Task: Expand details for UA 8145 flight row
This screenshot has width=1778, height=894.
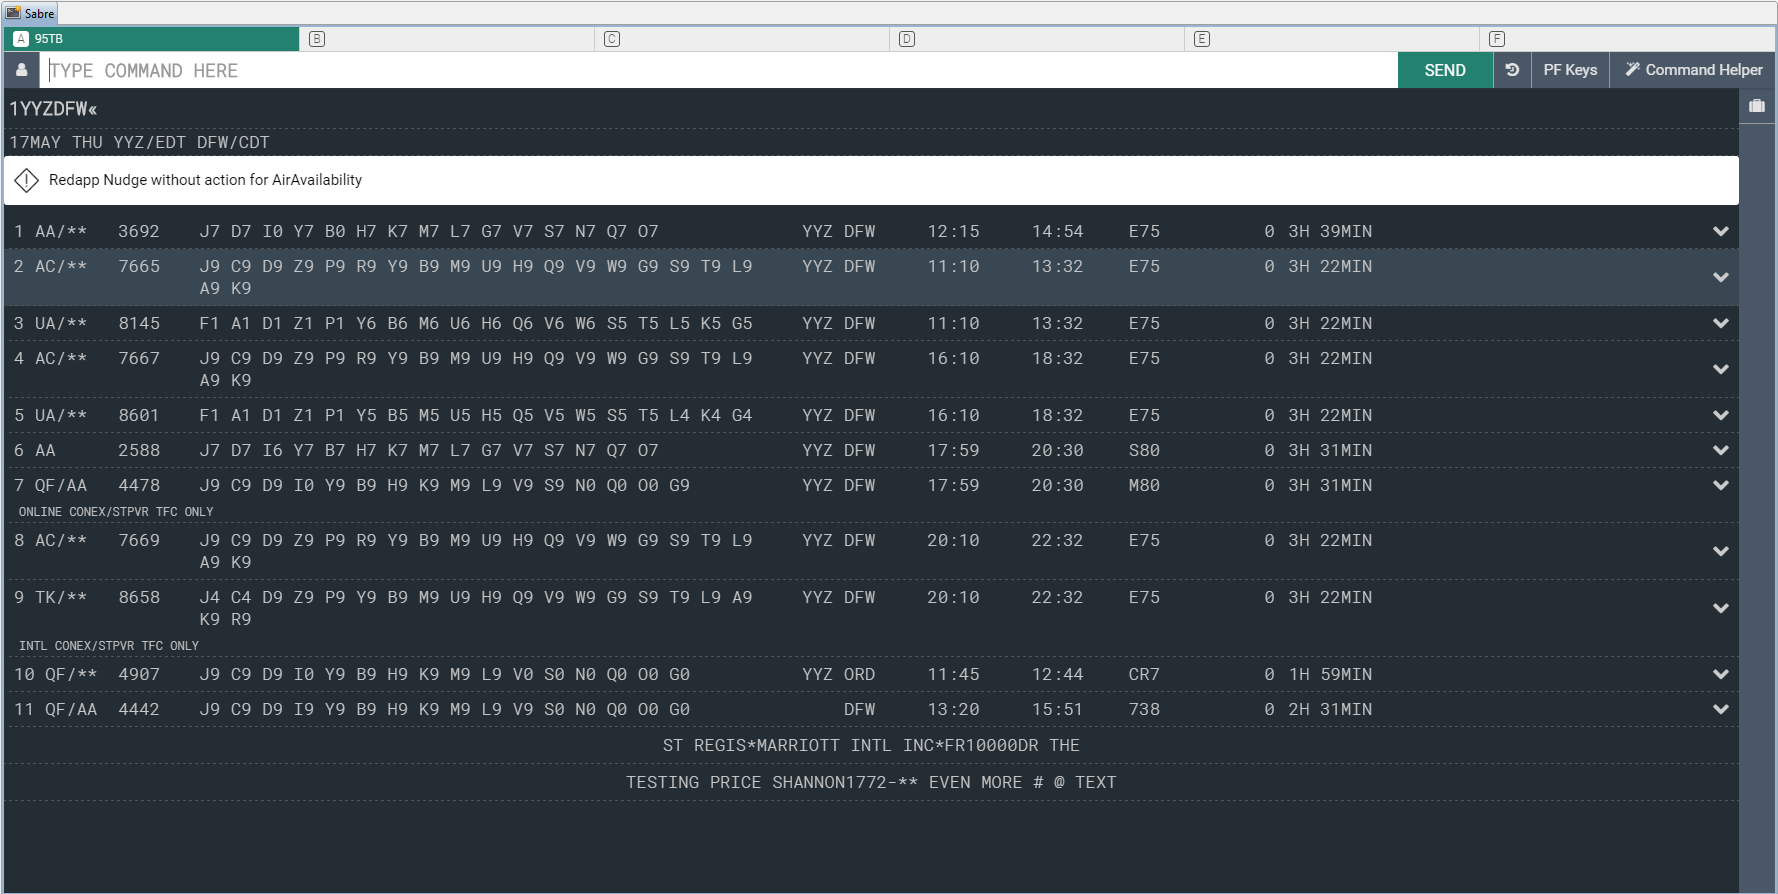Action: coord(1720,323)
